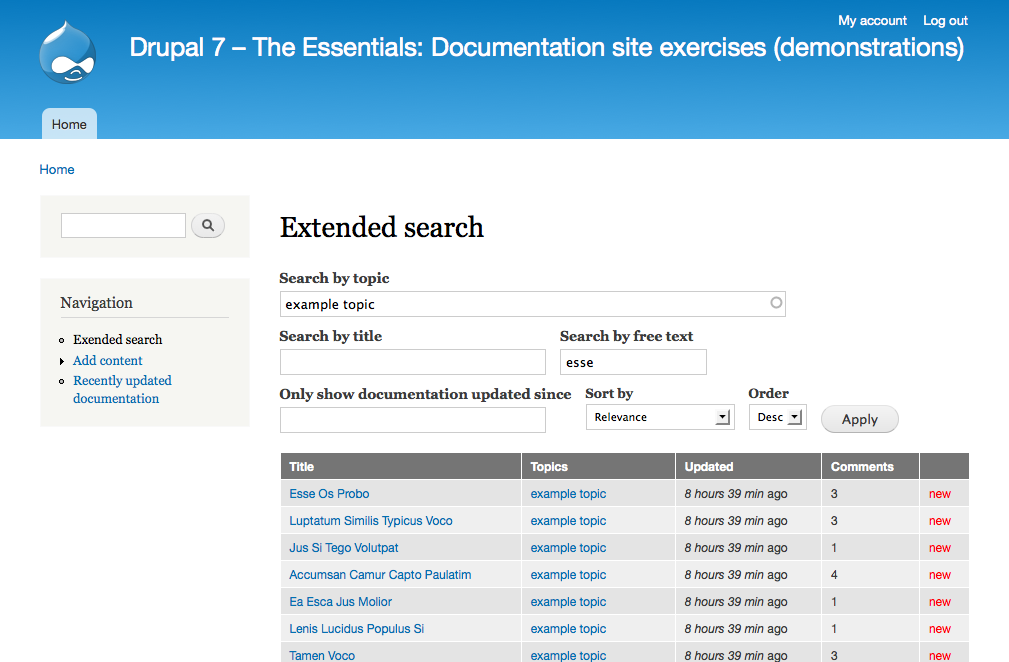Focus the updated since date field
Image resolution: width=1009 pixels, height=662 pixels.
tap(412, 420)
